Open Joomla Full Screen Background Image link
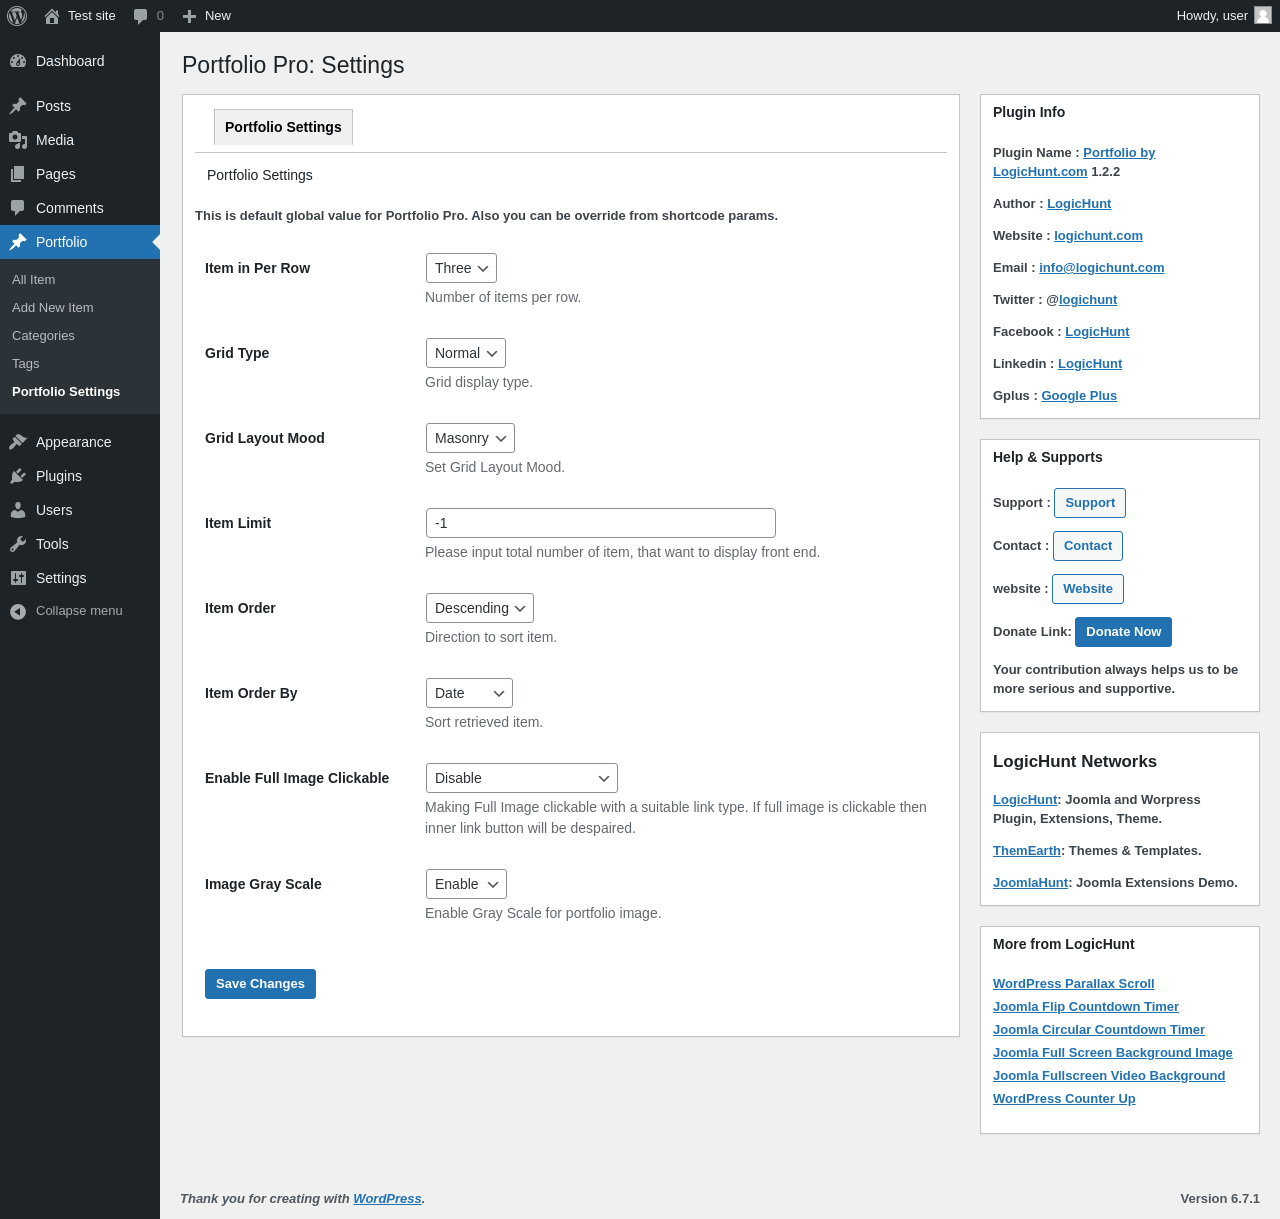1280x1219 pixels. pos(1113,1053)
